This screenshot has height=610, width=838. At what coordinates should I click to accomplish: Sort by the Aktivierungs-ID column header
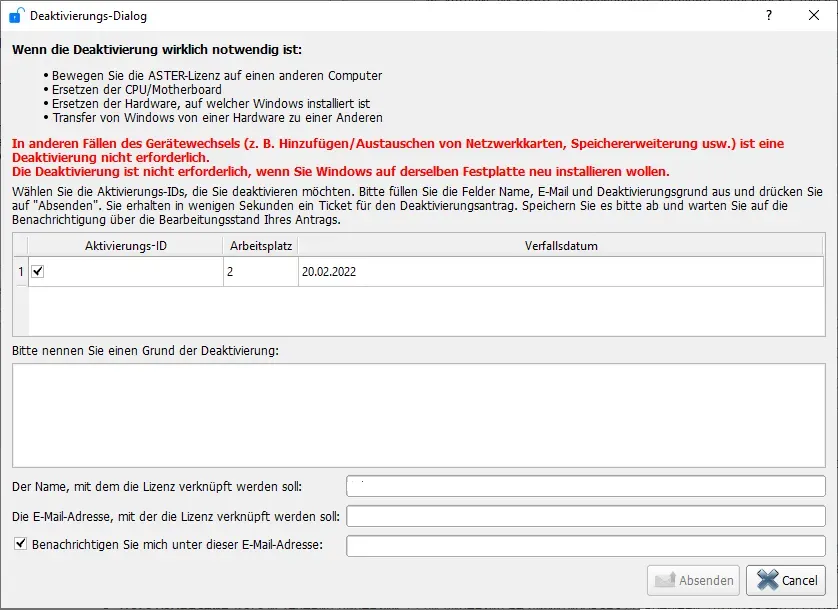coord(125,246)
